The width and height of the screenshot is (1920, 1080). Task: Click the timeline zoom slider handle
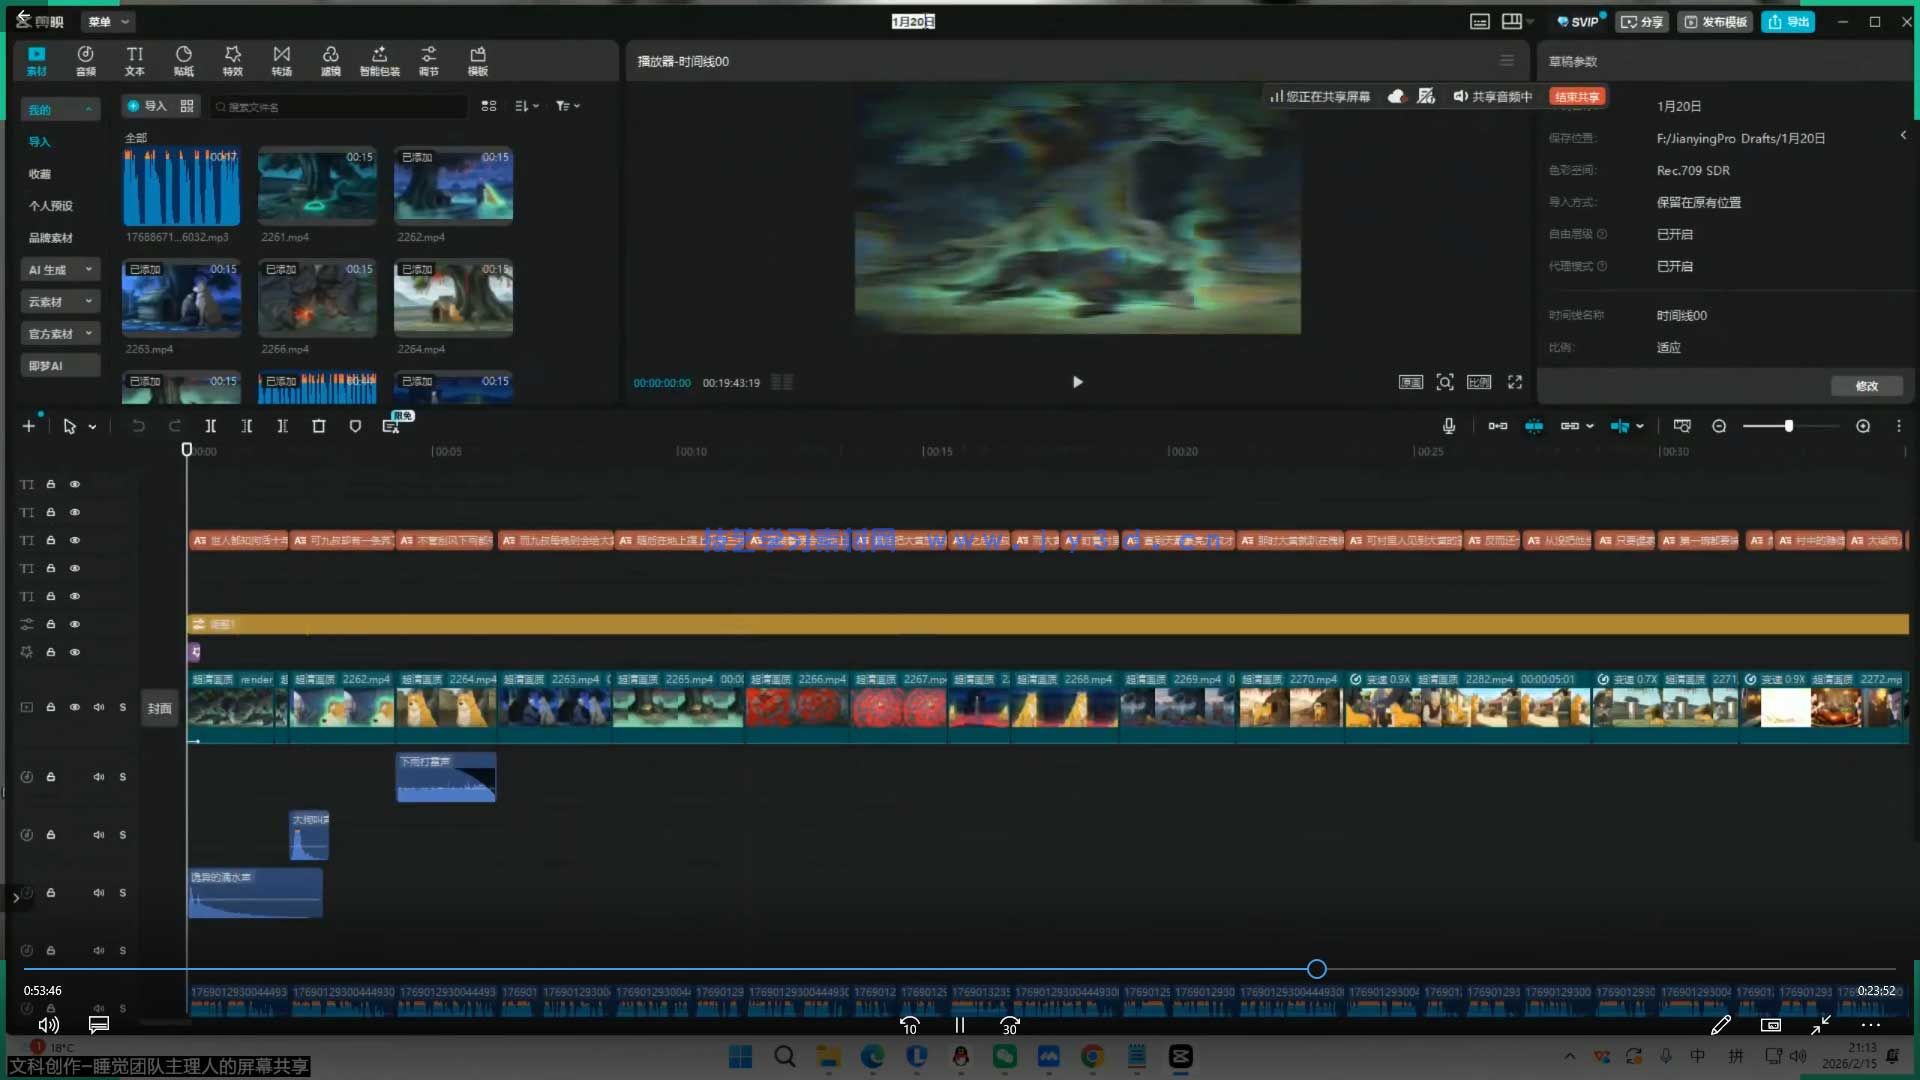point(1788,426)
